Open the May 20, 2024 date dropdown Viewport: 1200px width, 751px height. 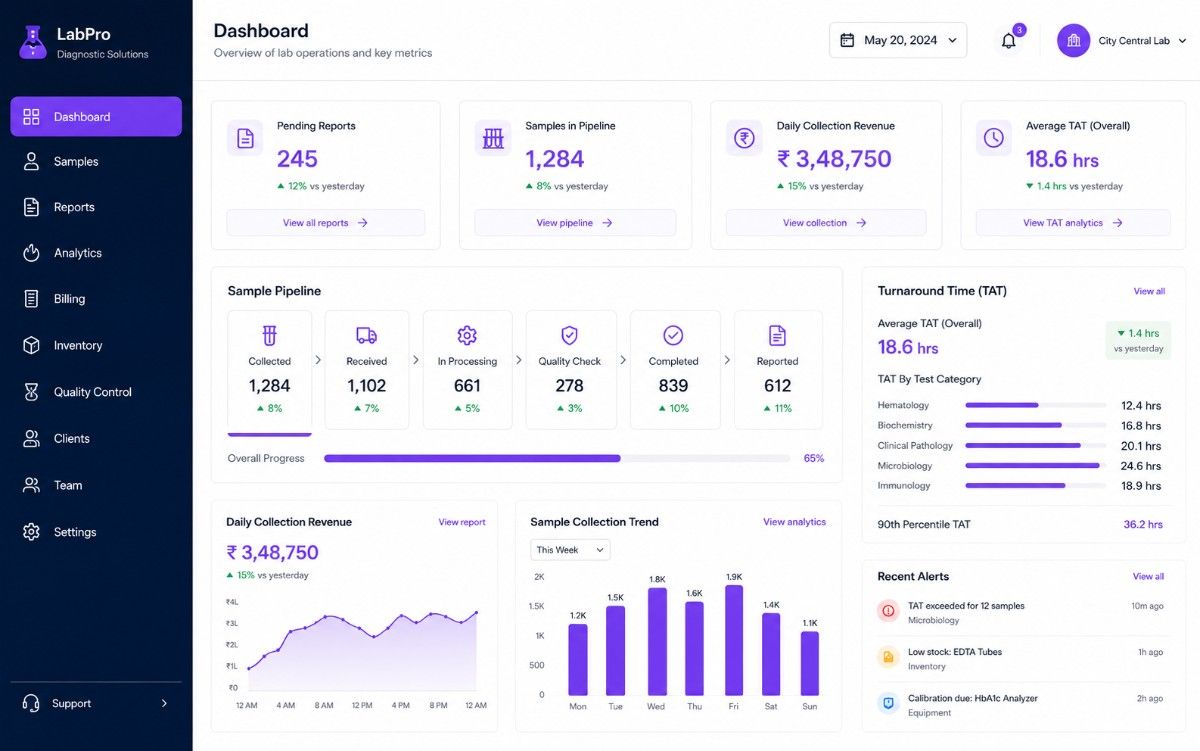[898, 40]
